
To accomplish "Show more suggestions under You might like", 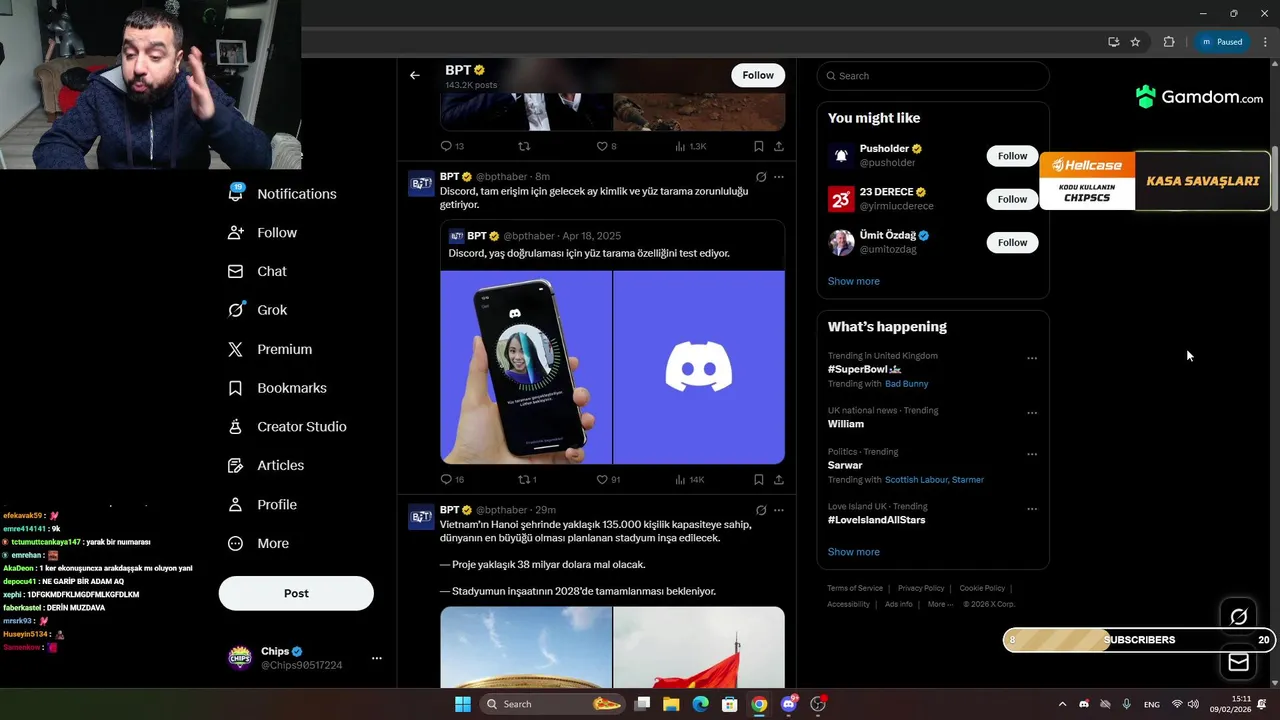I will pos(854,281).
